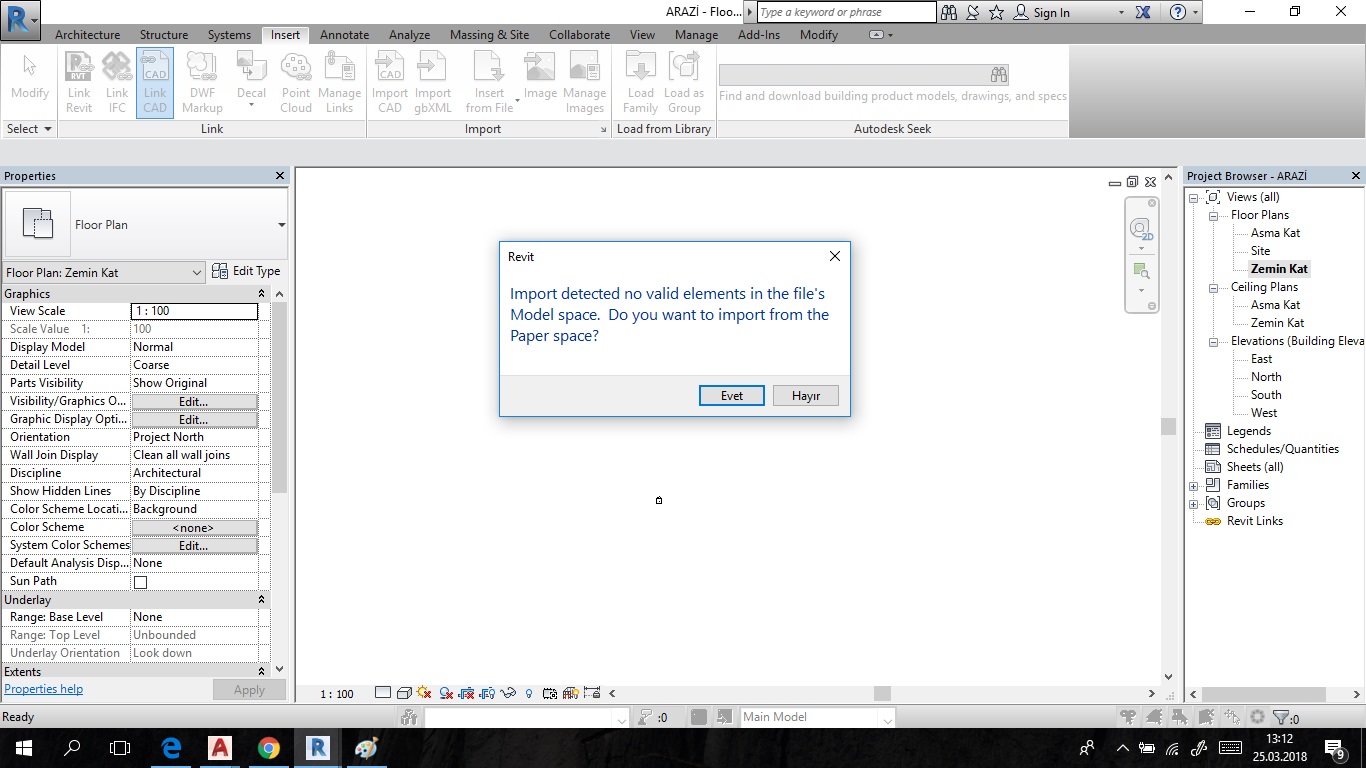The height and width of the screenshot is (768, 1366).
Task: Toggle Drag Elements on Selection in status bar
Action: tap(1232, 717)
